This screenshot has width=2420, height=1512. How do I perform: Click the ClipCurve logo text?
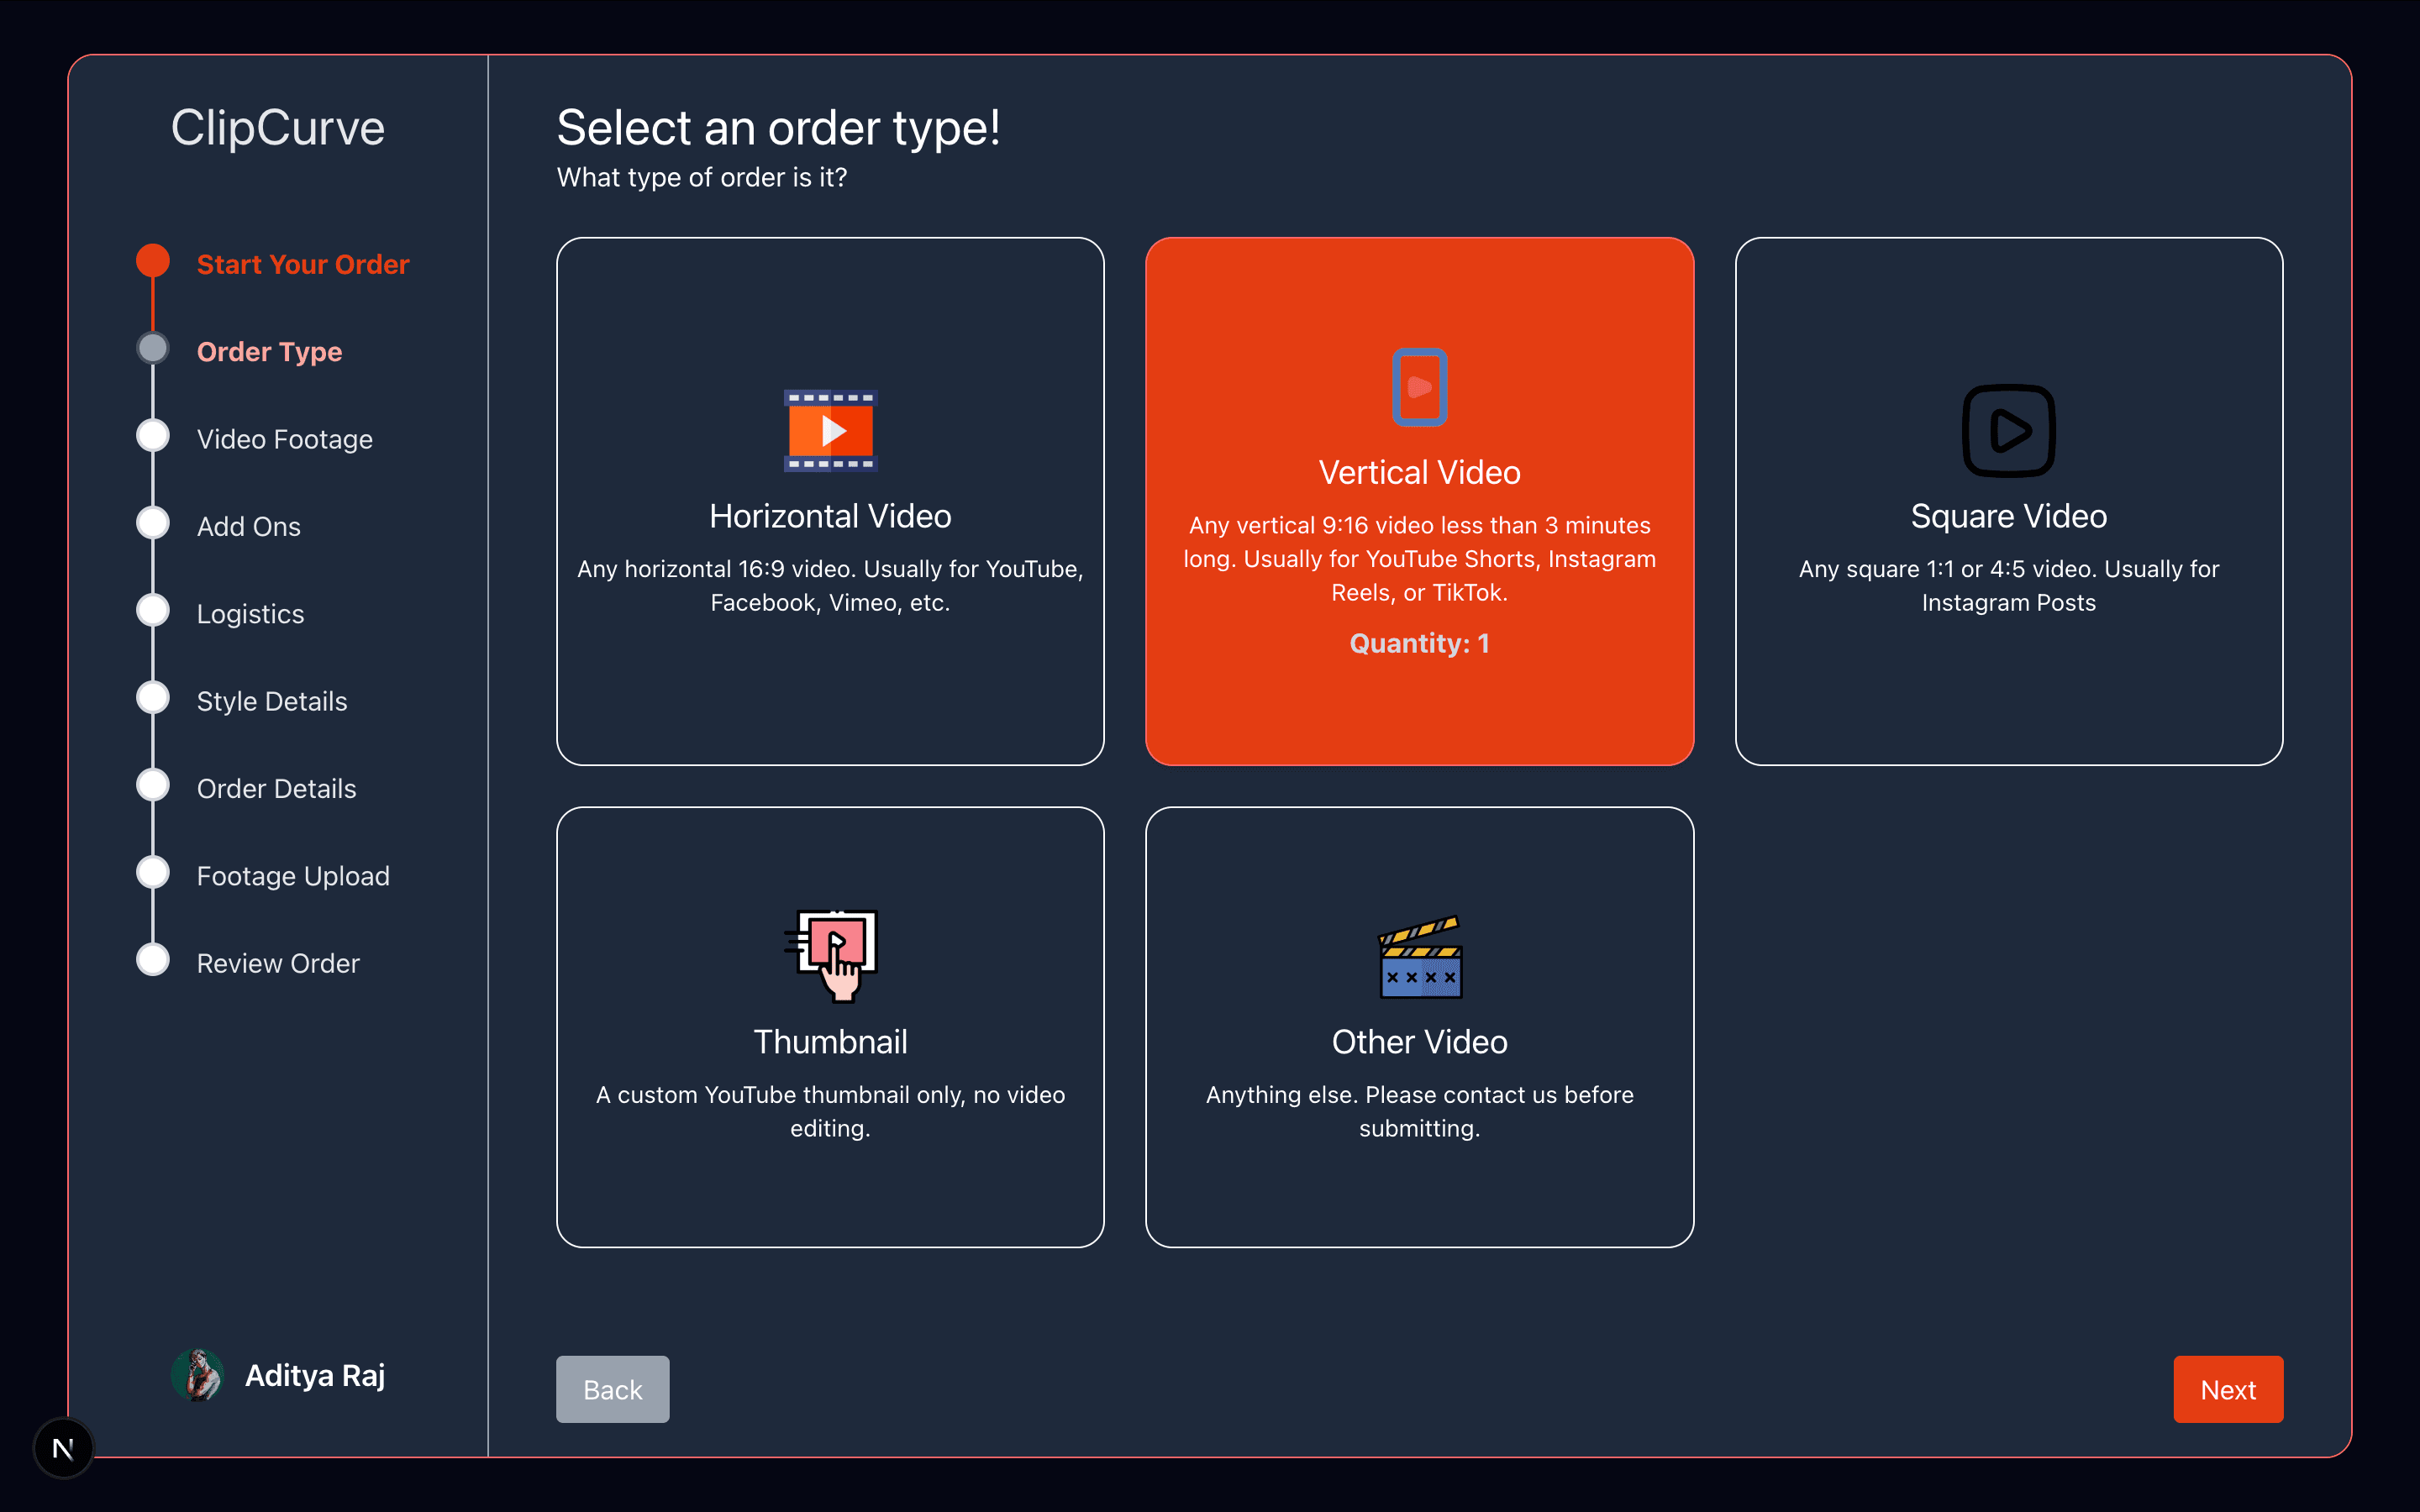tap(278, 128)
